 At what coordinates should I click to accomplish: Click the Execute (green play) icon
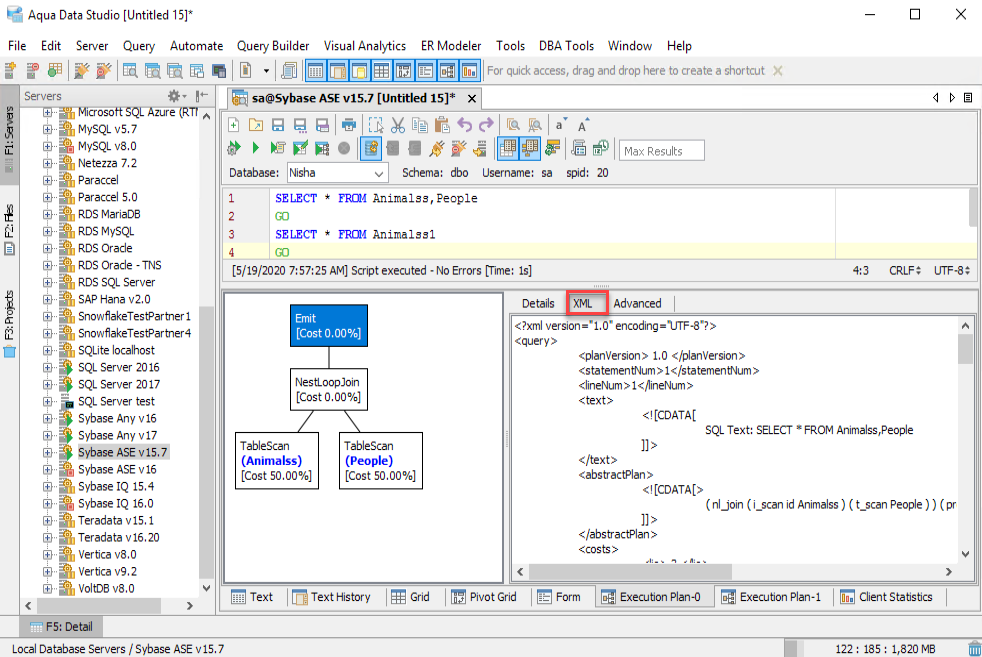tap(255, 149)
